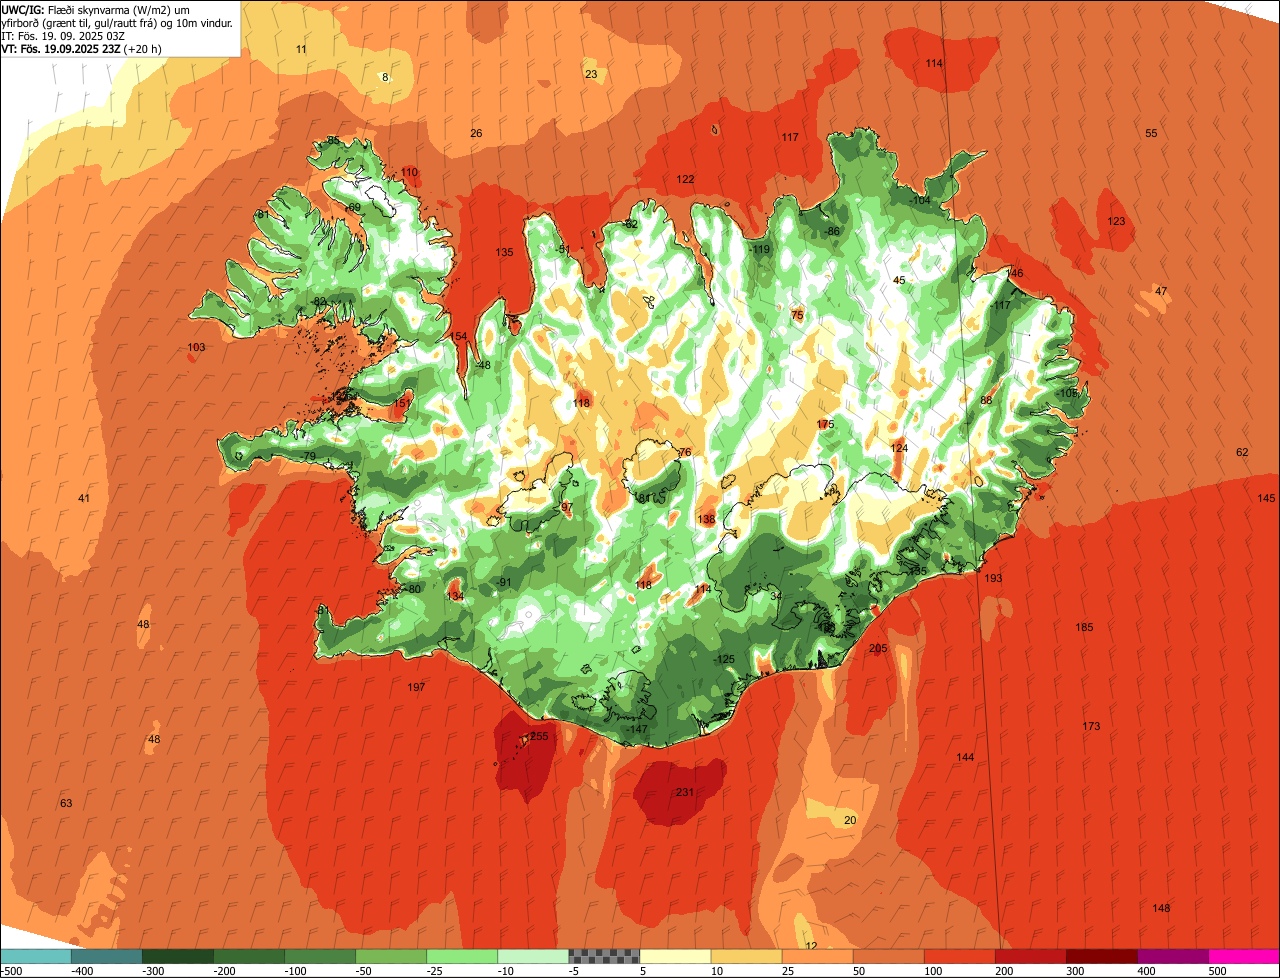This screenshot has width=1280, height=978.
Task: Click the map value "-104" in the northeast
Action: 919,200
